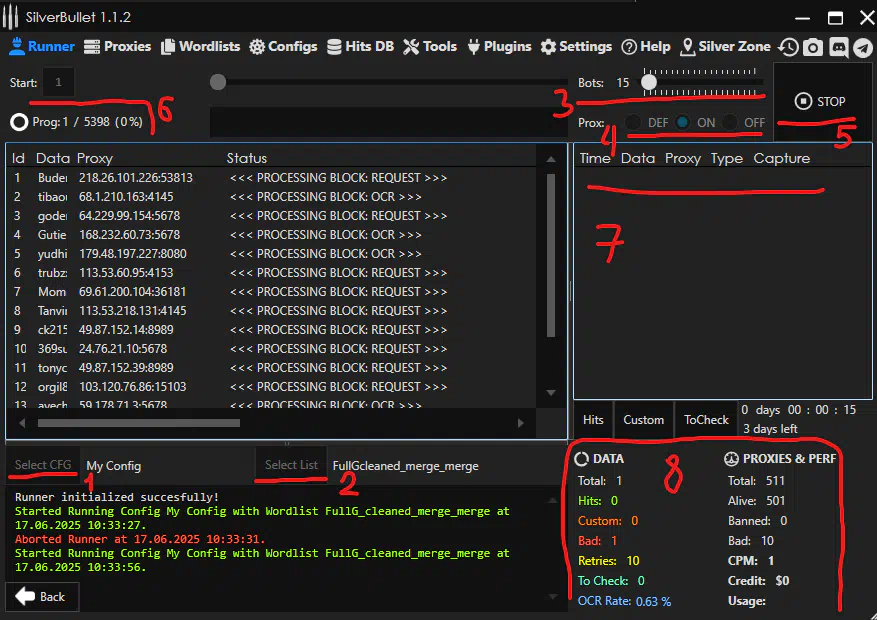Open the Settings tab
This screenshot has height=620, width=877.
pyautogui.click(x=576, y=46)
